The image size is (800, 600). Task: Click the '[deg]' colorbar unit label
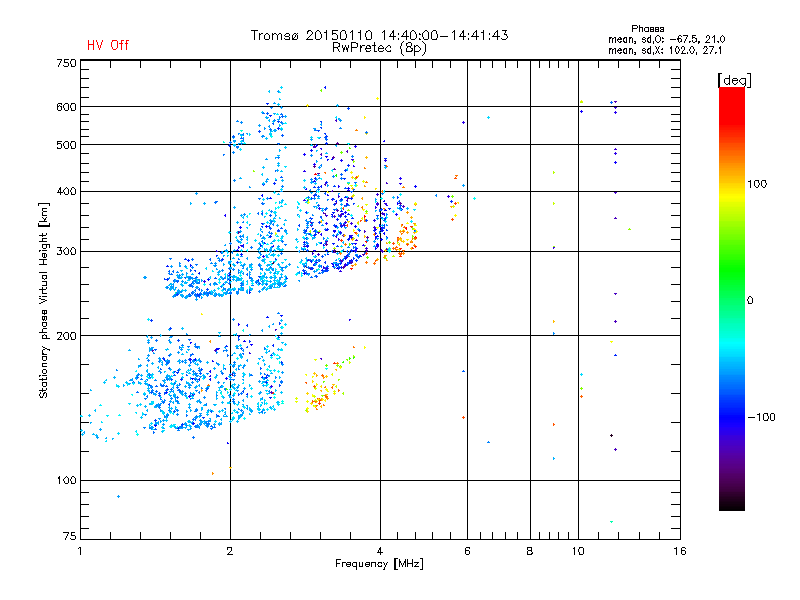pyautogui.click(x=734, y=80)
